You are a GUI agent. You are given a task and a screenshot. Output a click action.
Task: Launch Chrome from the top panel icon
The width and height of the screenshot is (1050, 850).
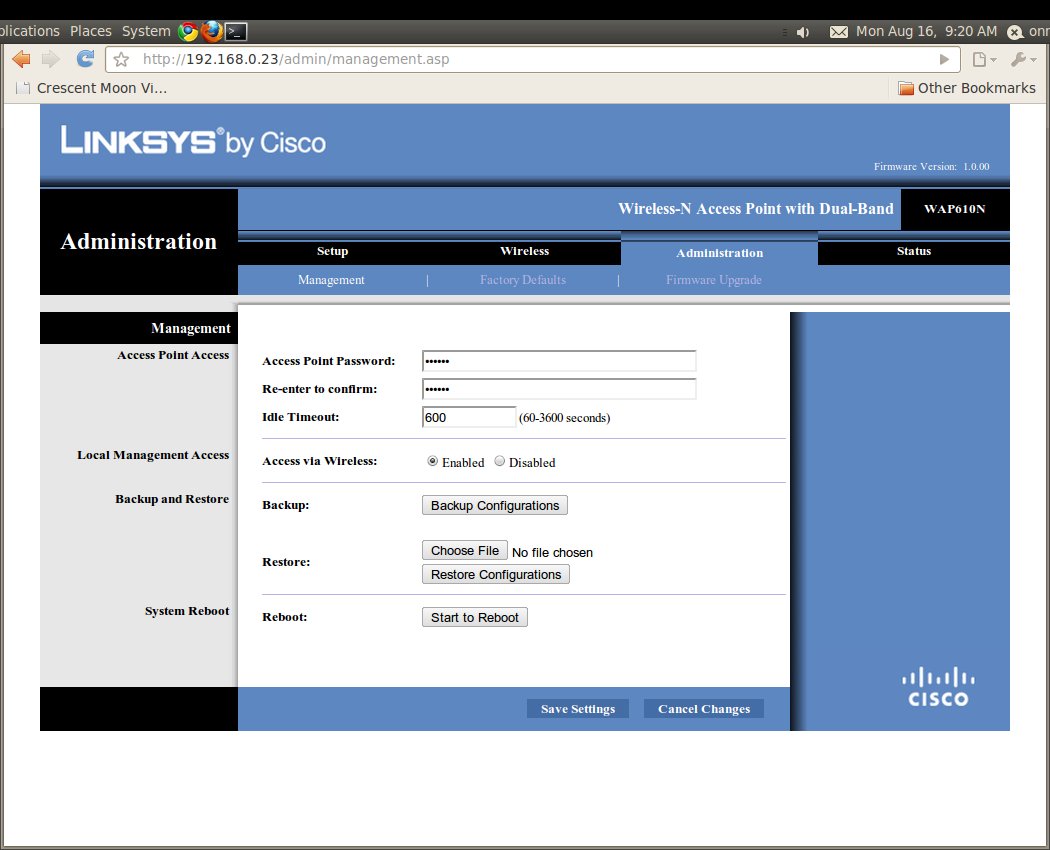(188, 31)
